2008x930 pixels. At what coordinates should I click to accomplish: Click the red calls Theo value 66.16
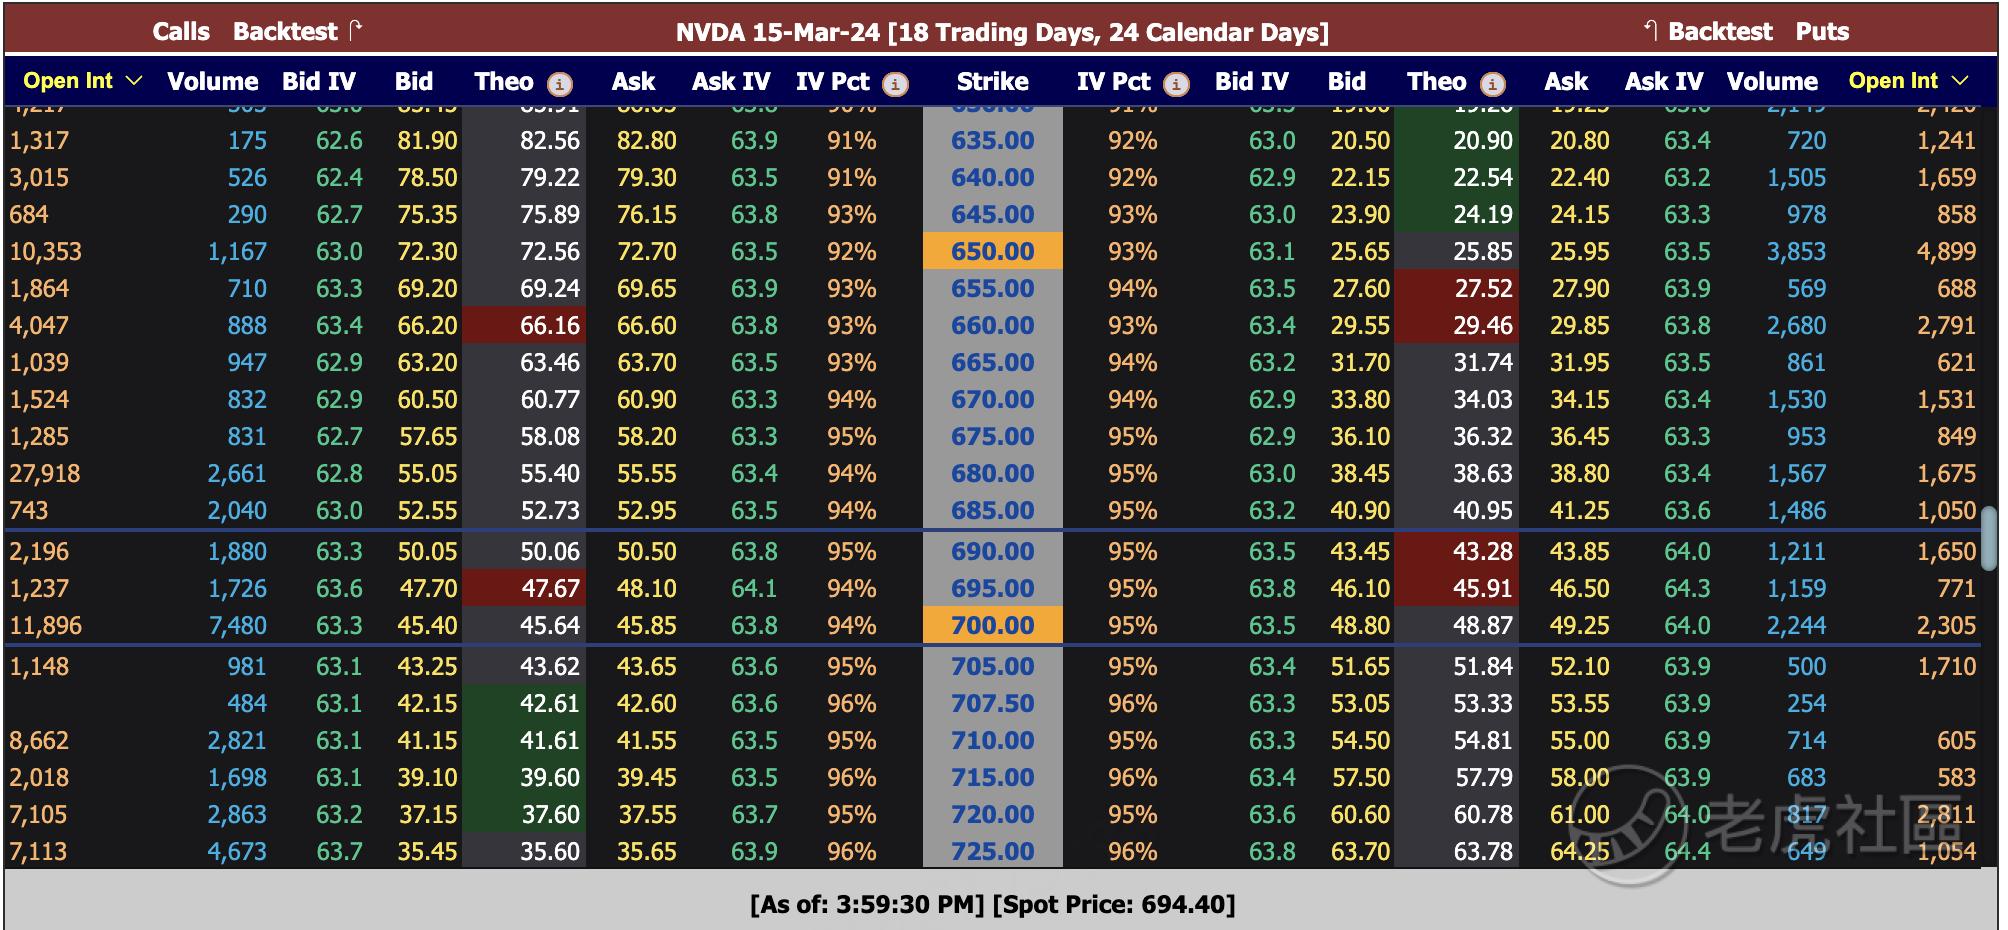tap(524, 326)
